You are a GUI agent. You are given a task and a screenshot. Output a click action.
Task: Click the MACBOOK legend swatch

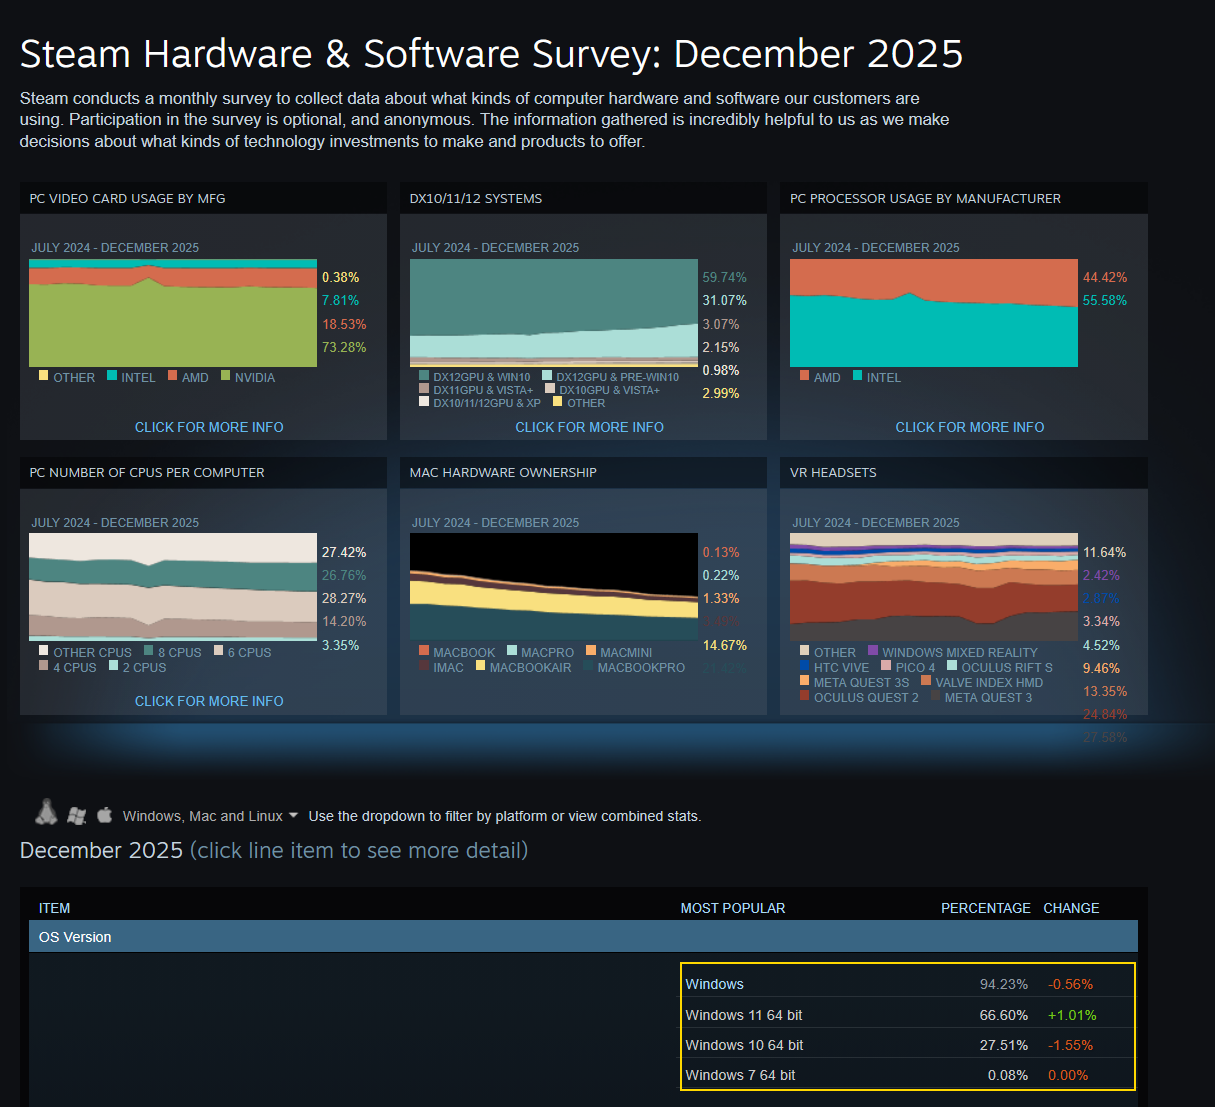[424, 651]
